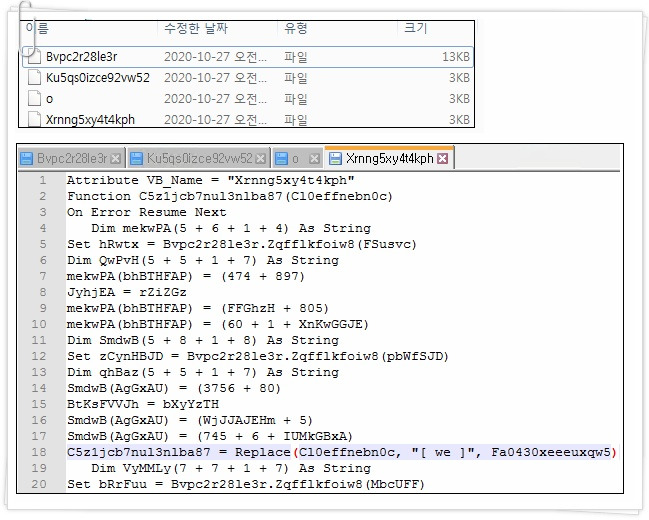649x520 pixels.
Task: Click 'Dim VyMMLy' code line
Action: pyautogui.click(x=231, y=468)
